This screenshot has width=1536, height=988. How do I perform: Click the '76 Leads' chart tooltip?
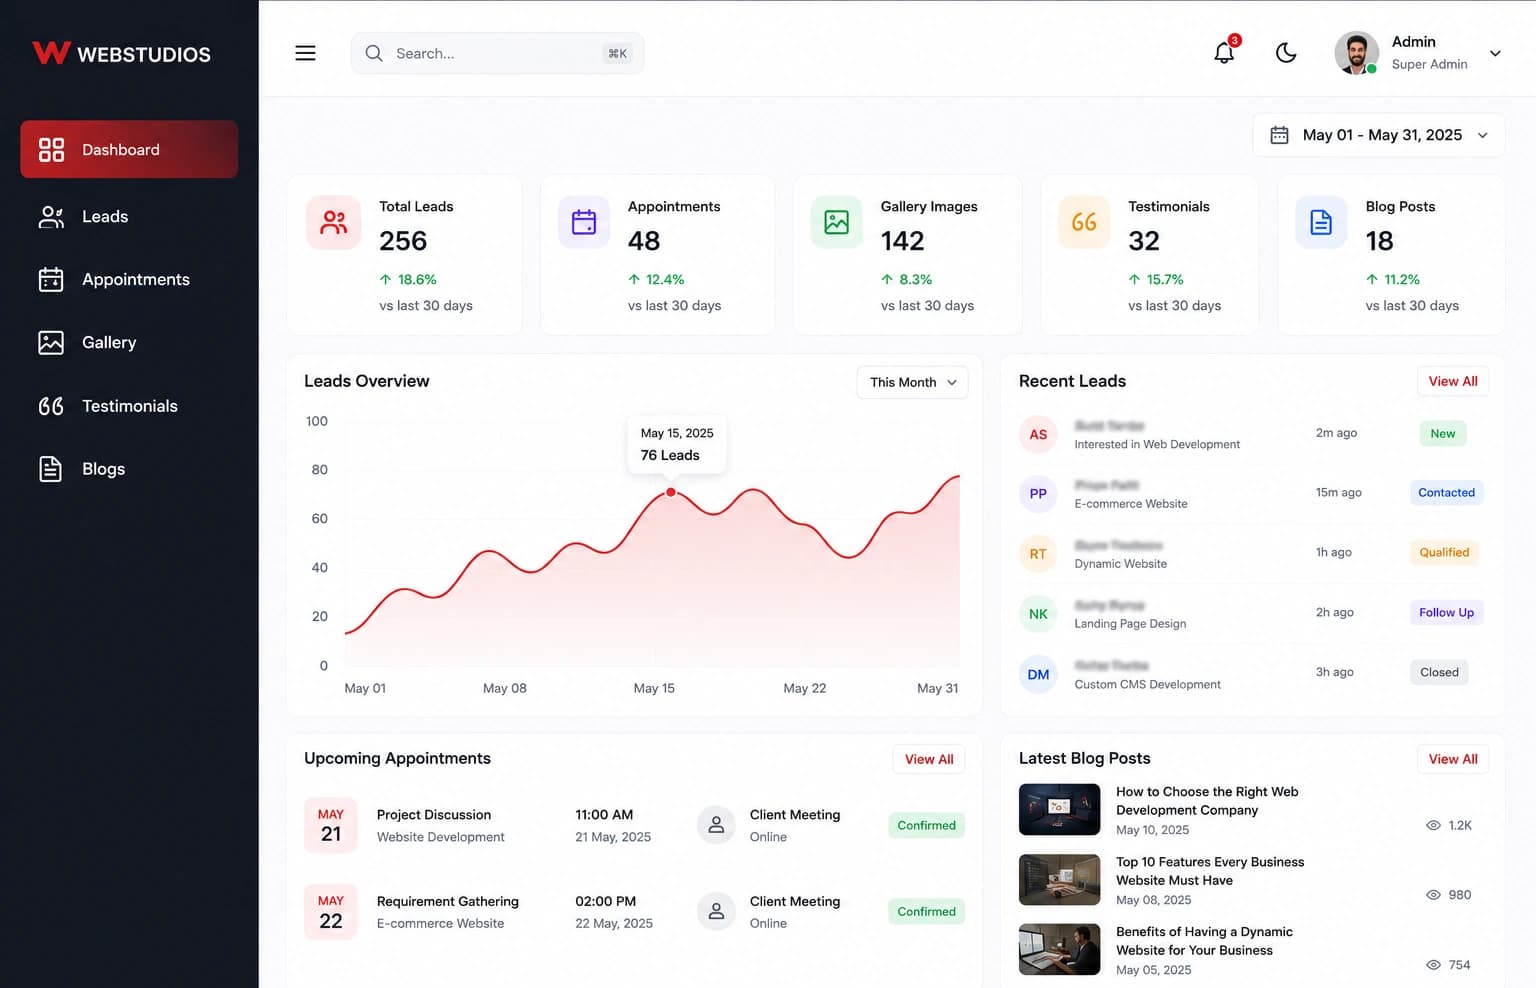coord(677,444)
